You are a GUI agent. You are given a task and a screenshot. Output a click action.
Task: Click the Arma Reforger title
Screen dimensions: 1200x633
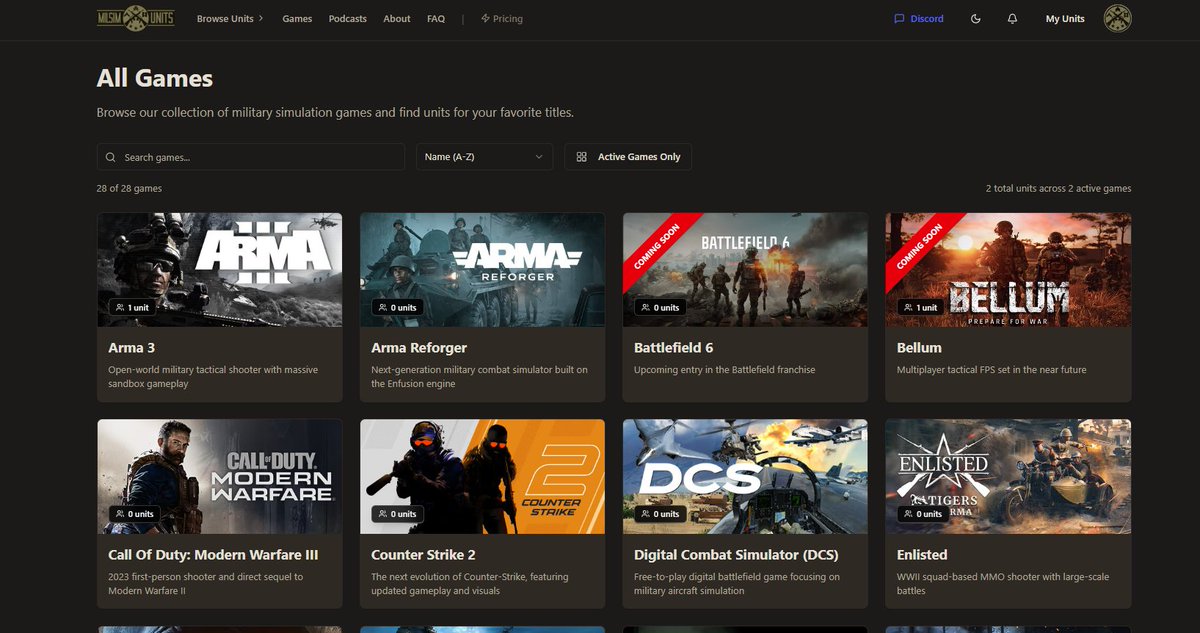click(419, 348)
